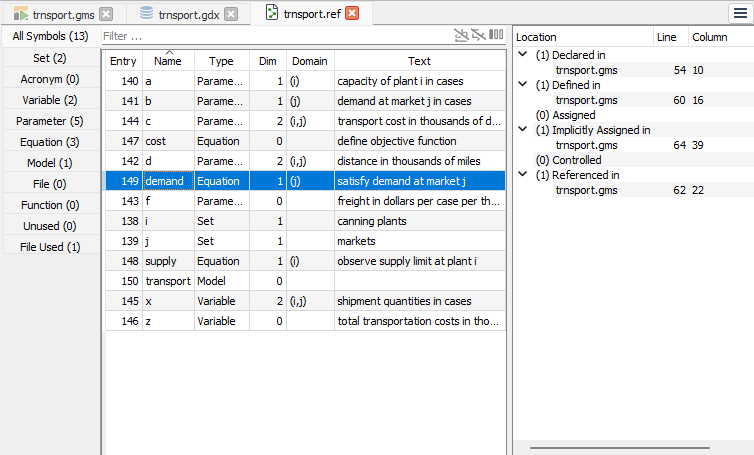Click the horizontal scrollbar in Location panel
This screenshot has height=455, width=754.
tap(620, 448)
